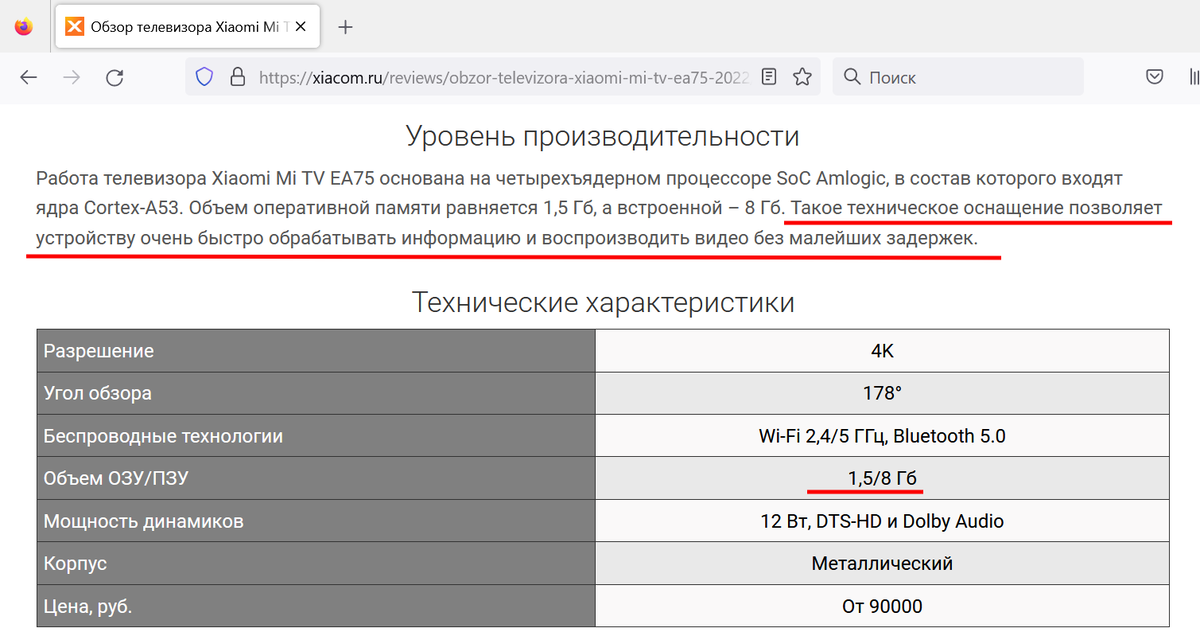Reload the current page

click(x=115, y=76)
